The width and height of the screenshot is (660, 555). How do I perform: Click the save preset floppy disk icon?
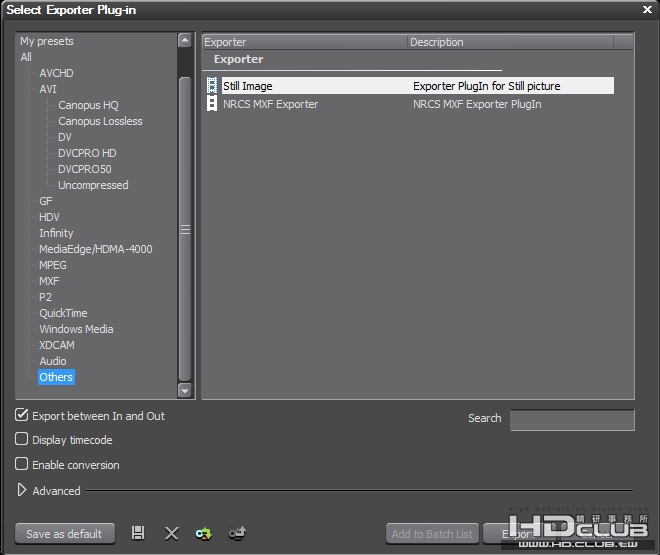point(138,533)
